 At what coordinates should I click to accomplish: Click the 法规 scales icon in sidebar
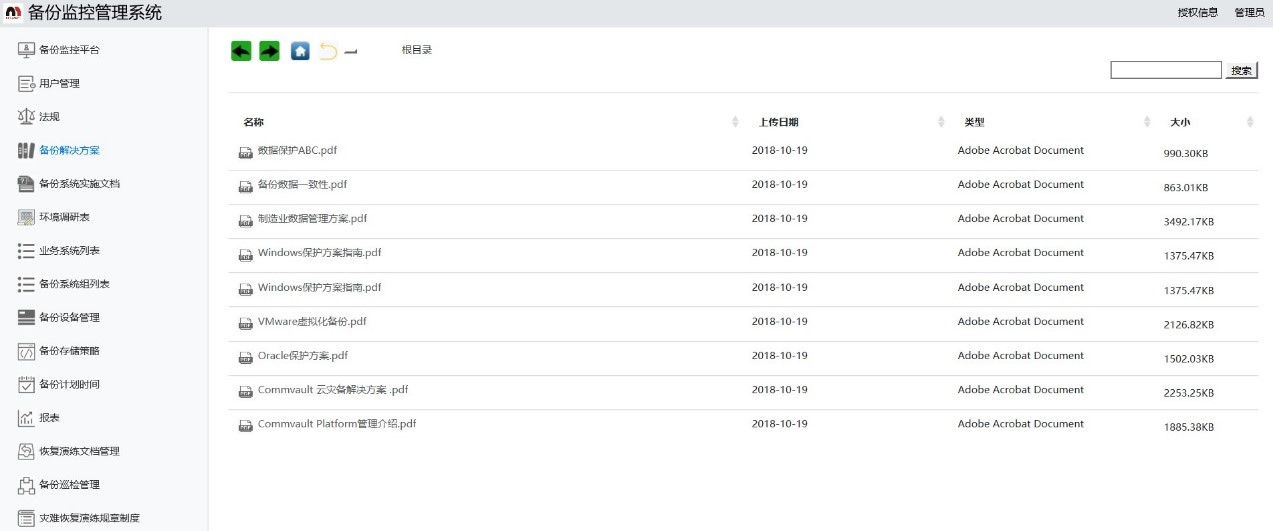(26, 117)
